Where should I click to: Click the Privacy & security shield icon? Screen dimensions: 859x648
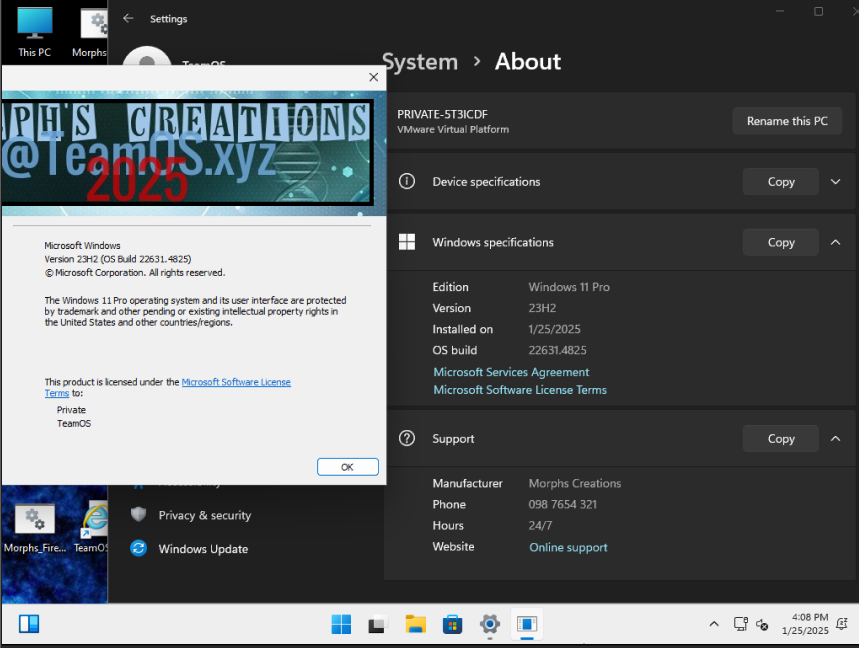pos(139,515)
